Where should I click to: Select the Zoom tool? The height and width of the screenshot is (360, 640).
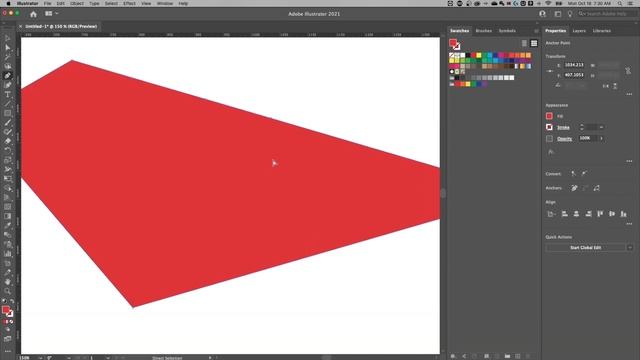click(7, 291)
